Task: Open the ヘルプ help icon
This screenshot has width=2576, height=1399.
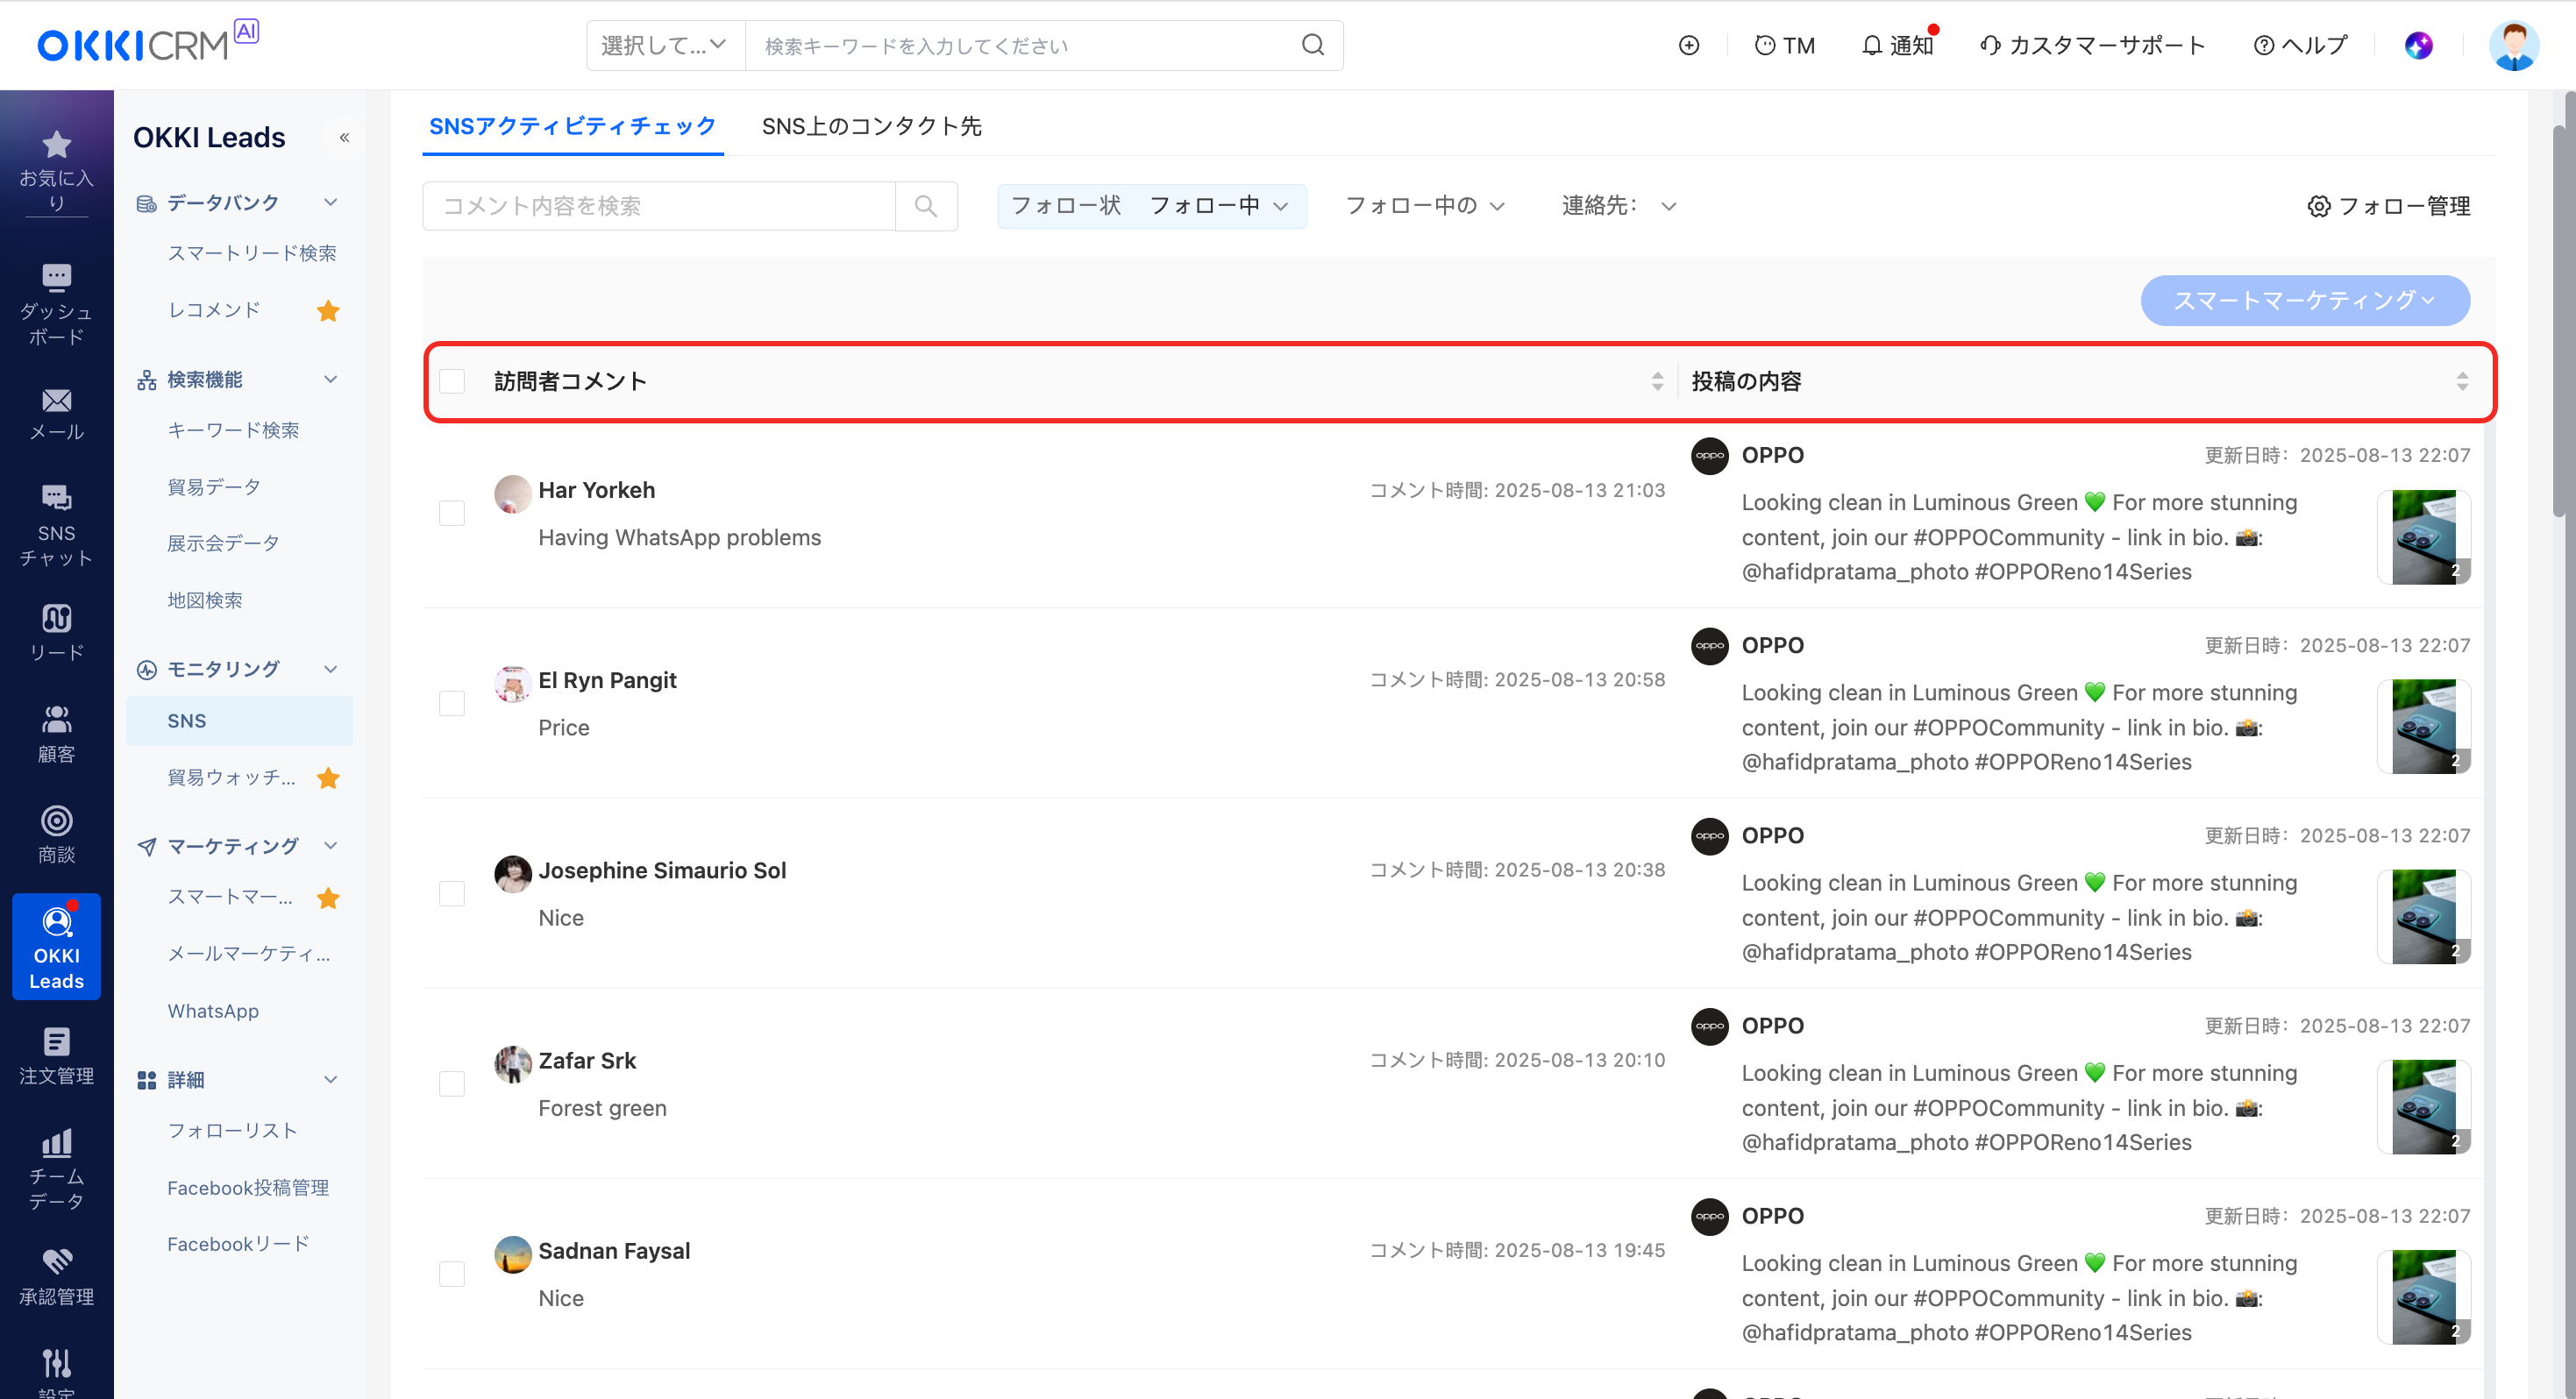Action: pyautogui.click(x=2300, y=45)
